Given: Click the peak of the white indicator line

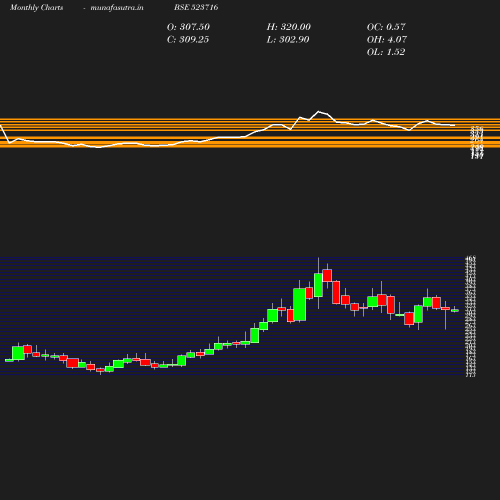Looking at the screenshot, I should [x=319, y=111].
